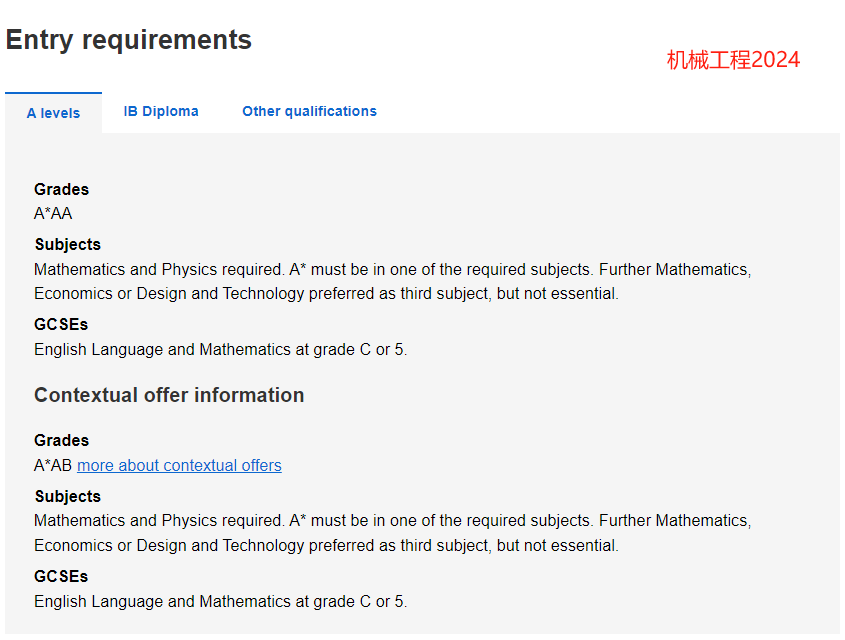Switch to the A levels tab
This screenshot has height=640, width=845.
point(53,113)
